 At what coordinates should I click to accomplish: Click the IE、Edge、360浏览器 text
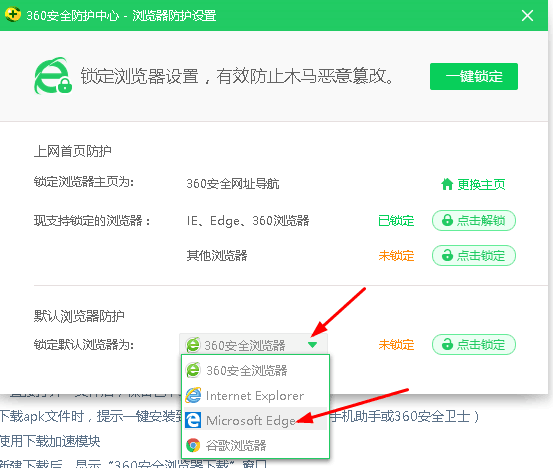click(x=248, y=221)
